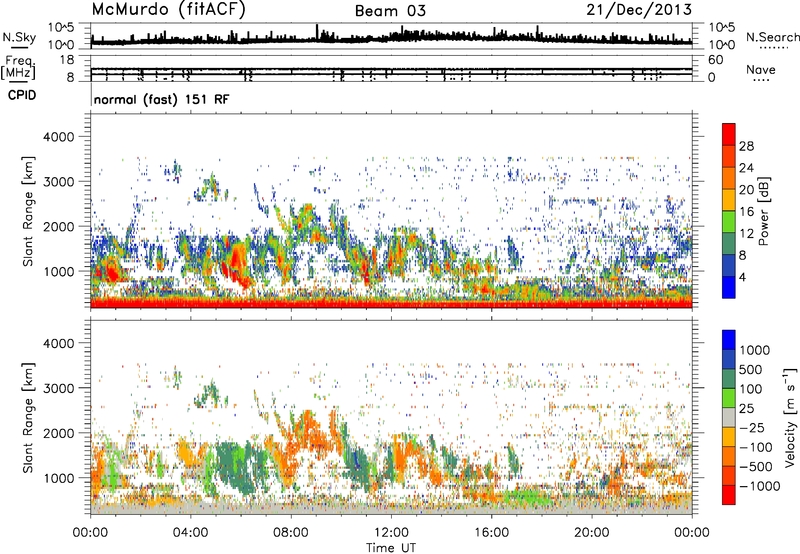The image size is (800, 554).
Task: Click the '16:00' time axis tick label
Action: click(x=491, y=533)
